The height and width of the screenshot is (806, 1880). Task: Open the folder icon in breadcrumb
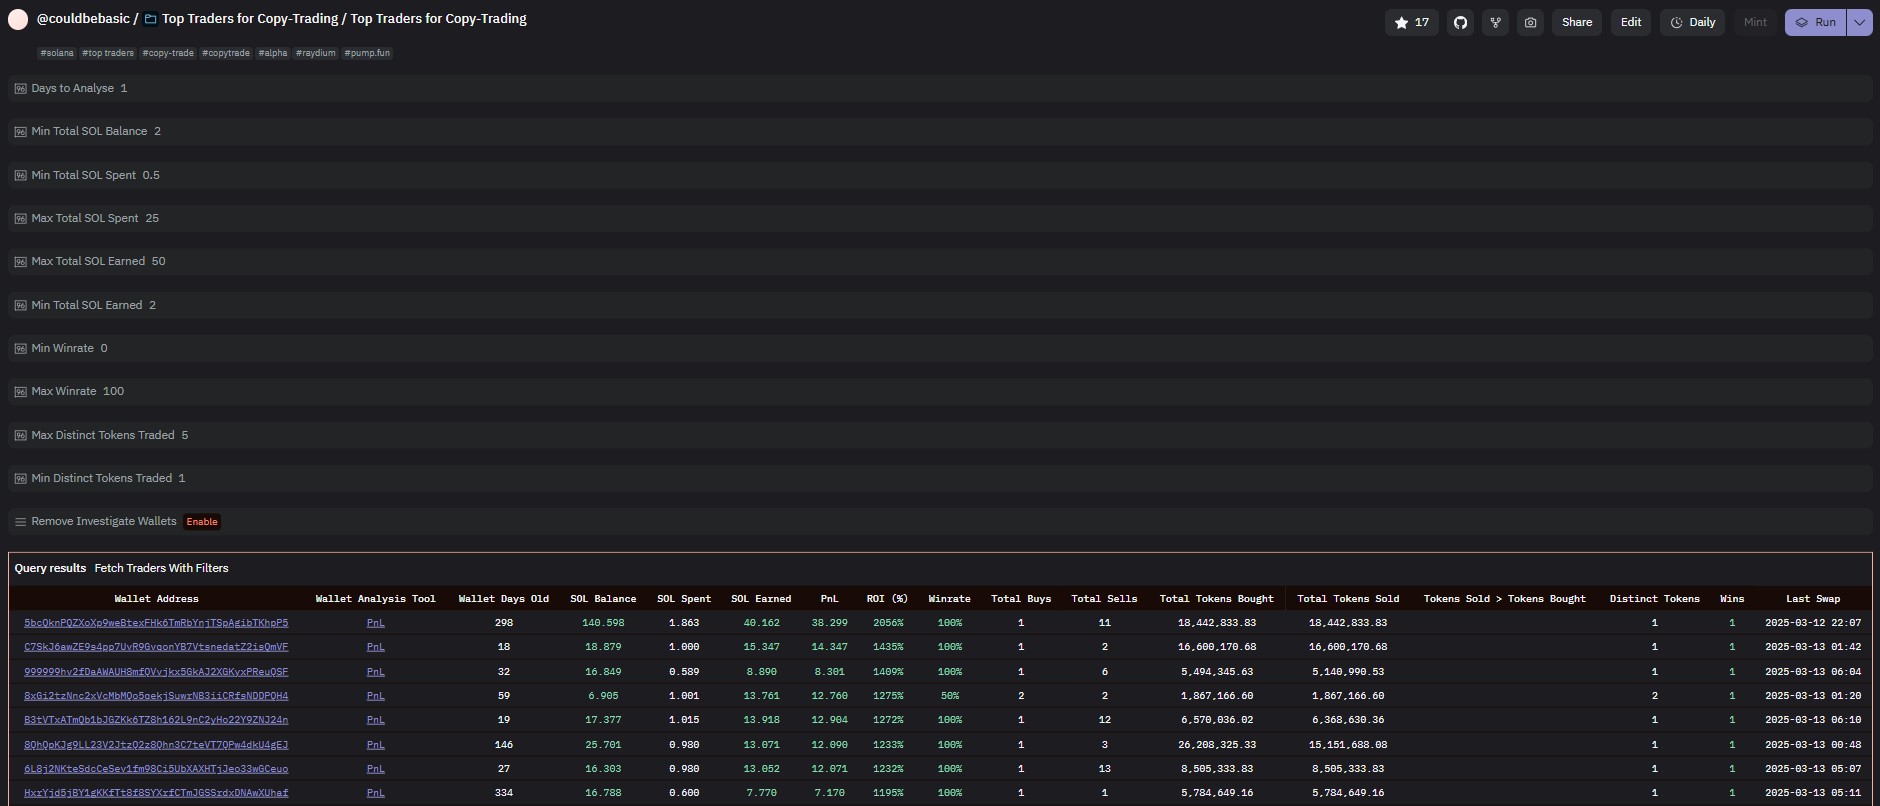(x=151, y=19)
